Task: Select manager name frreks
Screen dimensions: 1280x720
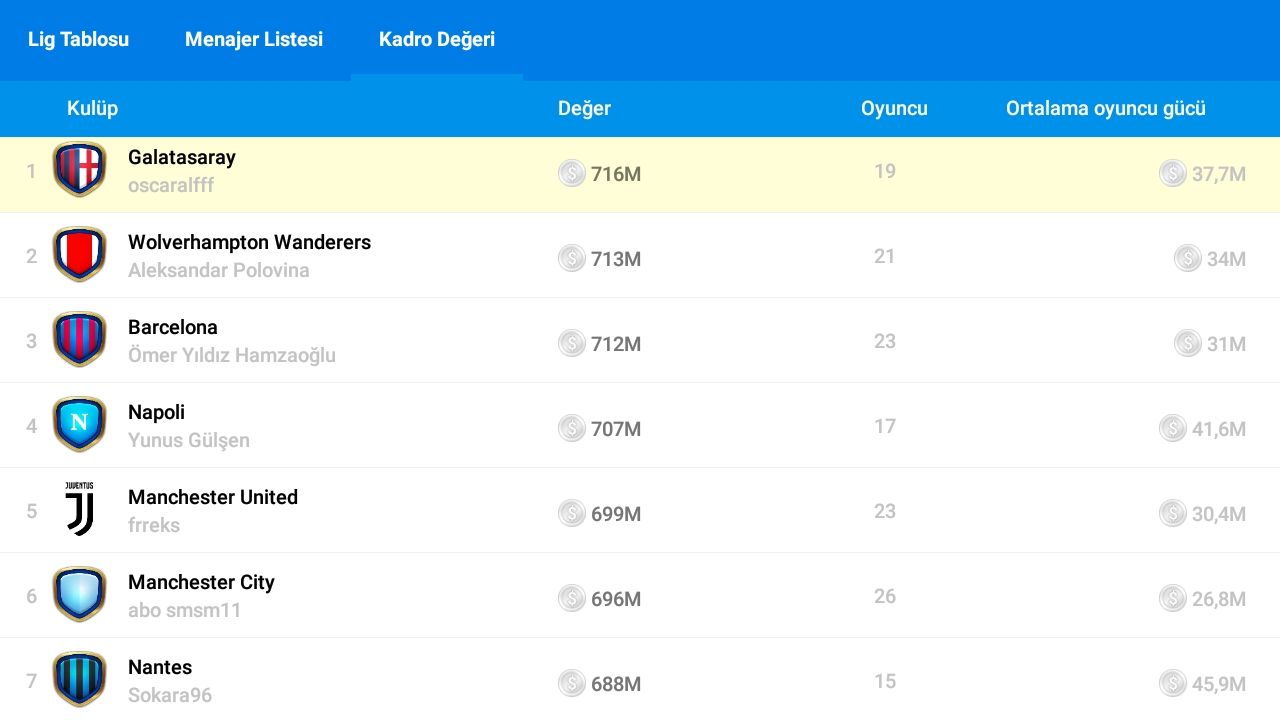Action: (x=154, y=525)
